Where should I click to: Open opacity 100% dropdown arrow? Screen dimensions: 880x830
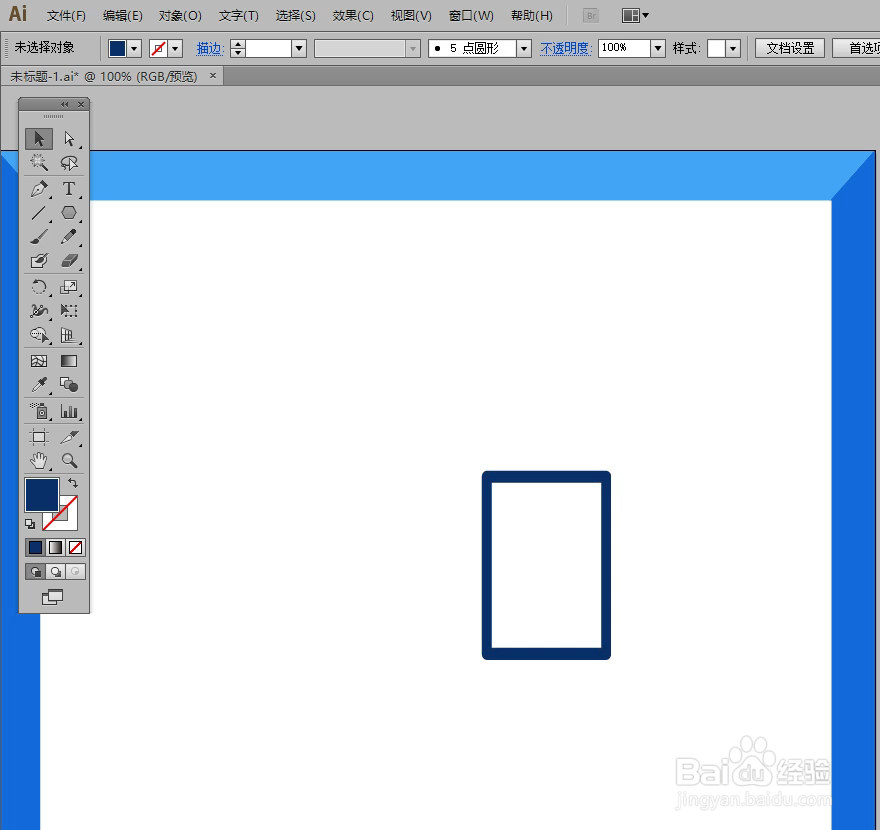(x=658, y=49)
